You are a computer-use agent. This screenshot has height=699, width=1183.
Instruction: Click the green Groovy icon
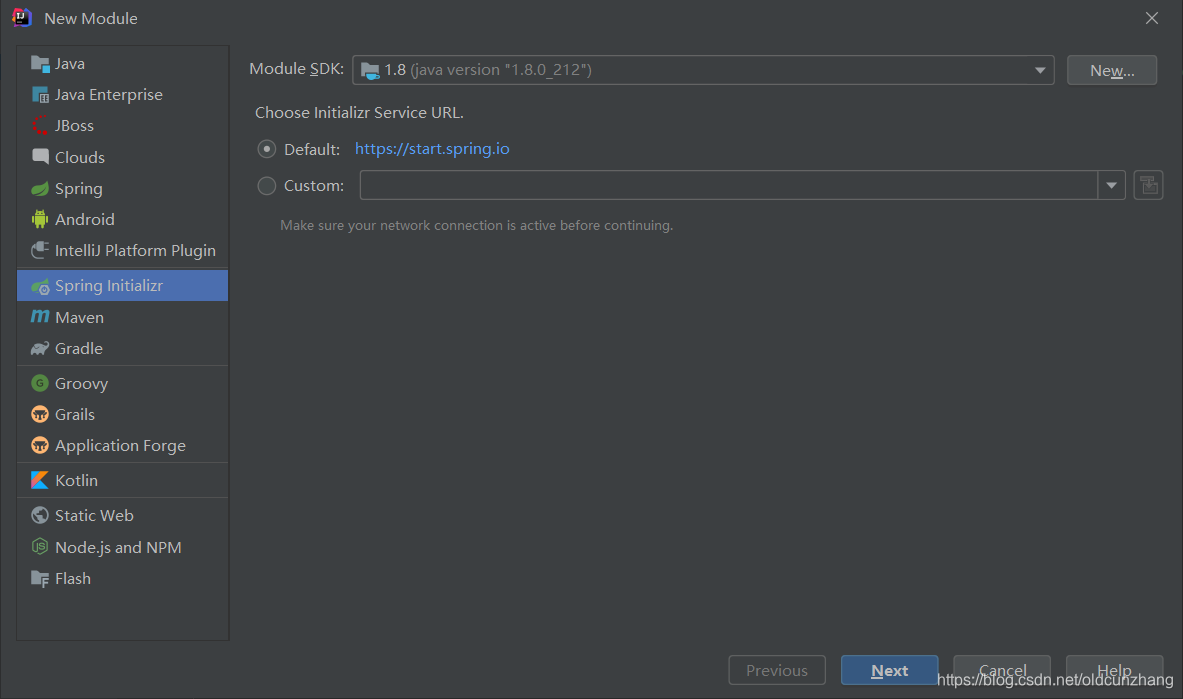click(40, 383)
